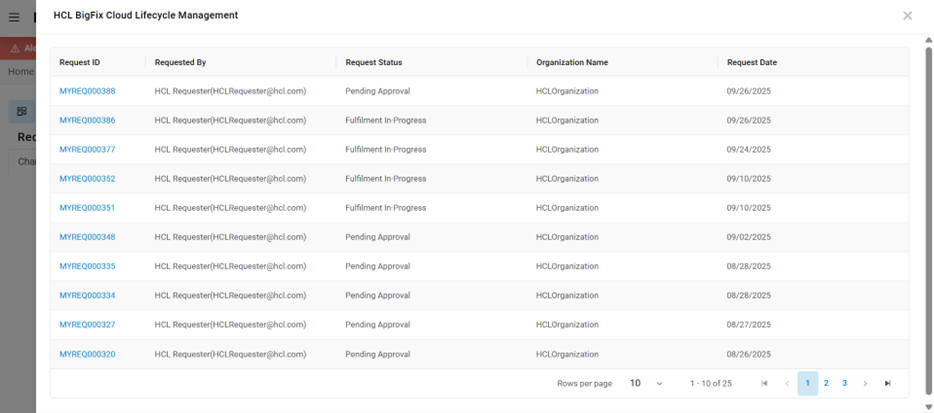Click the Home breadcrumb link
The image size is (934, 413).
click(x=20, y=72)
